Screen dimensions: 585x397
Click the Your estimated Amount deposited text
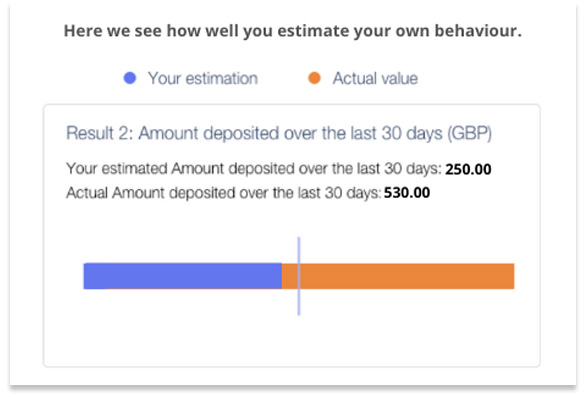click(254, 169)
